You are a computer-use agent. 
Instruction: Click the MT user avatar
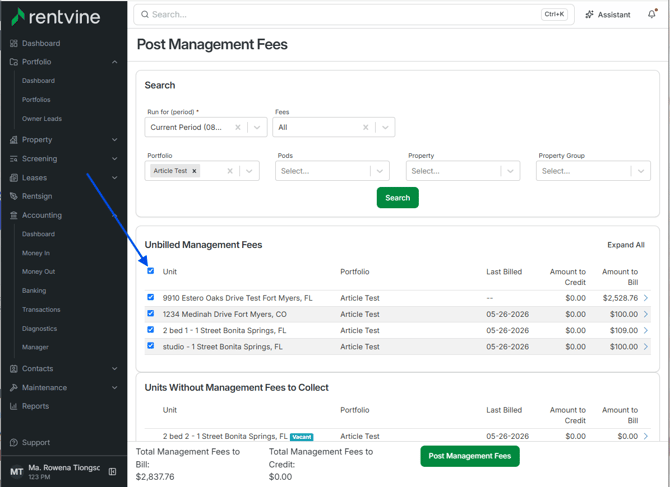[16, 472]
